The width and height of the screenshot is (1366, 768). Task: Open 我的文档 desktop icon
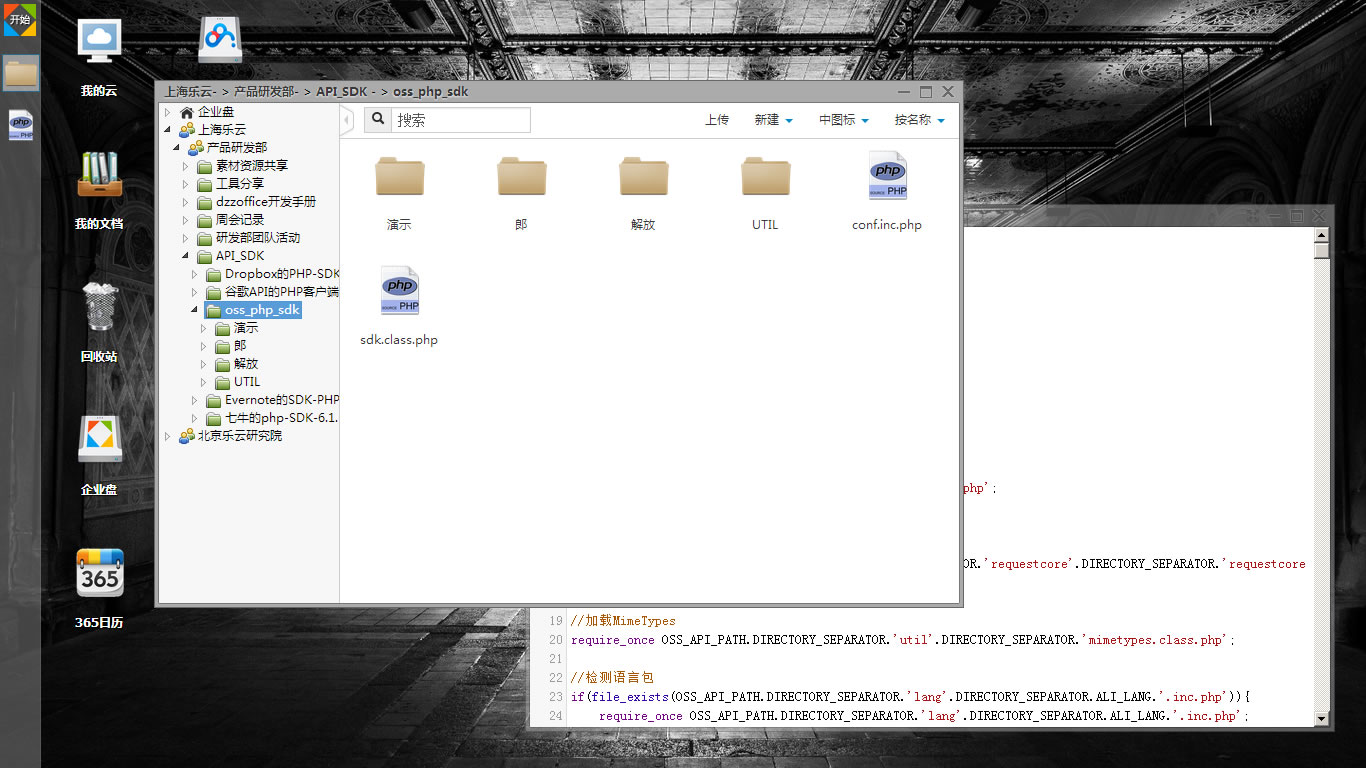tap(99, 176)
